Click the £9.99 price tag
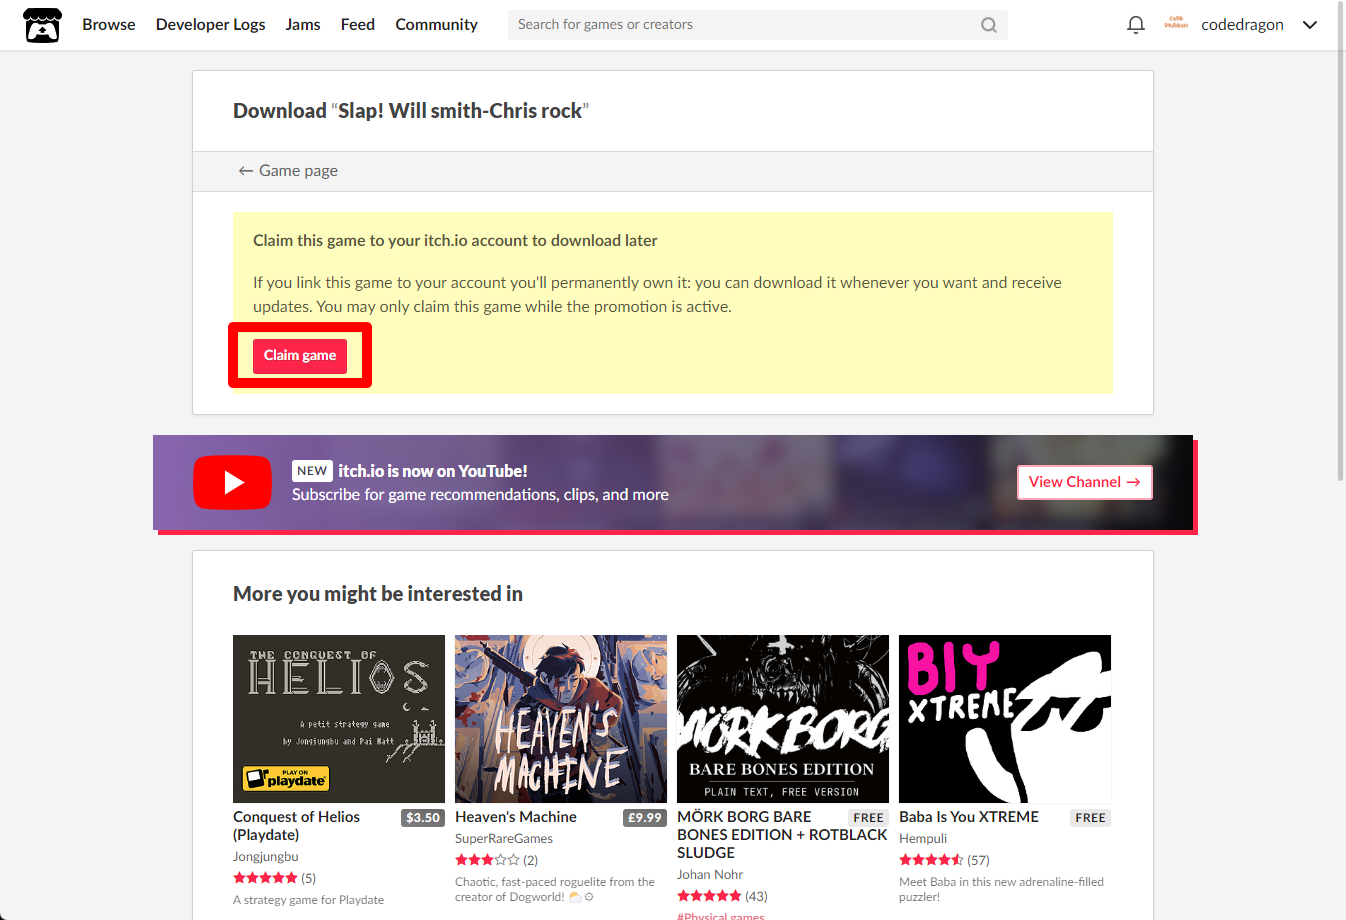 (645, 818)
